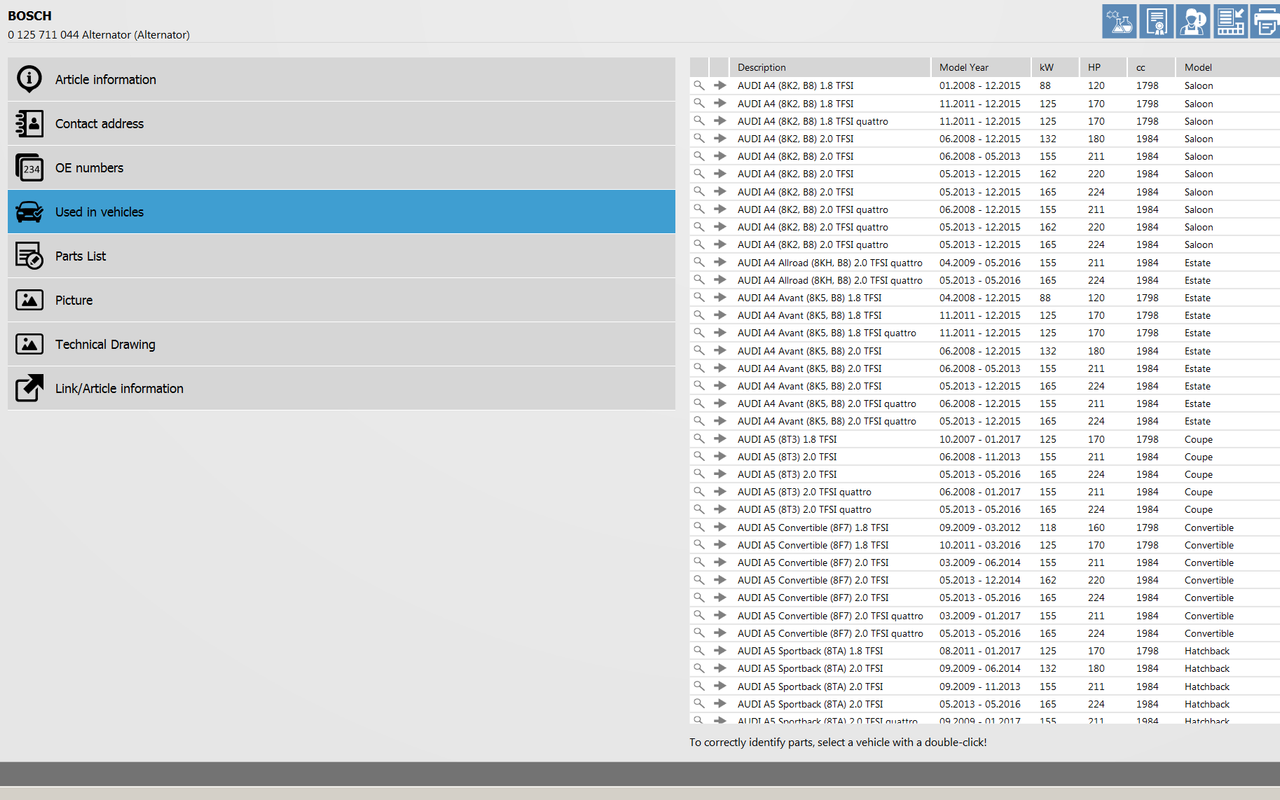Click magnifier for A5 (8T3) 2.0 TFSI quattro 224 HP
The image size is (1280, 800).
[699, 509]
